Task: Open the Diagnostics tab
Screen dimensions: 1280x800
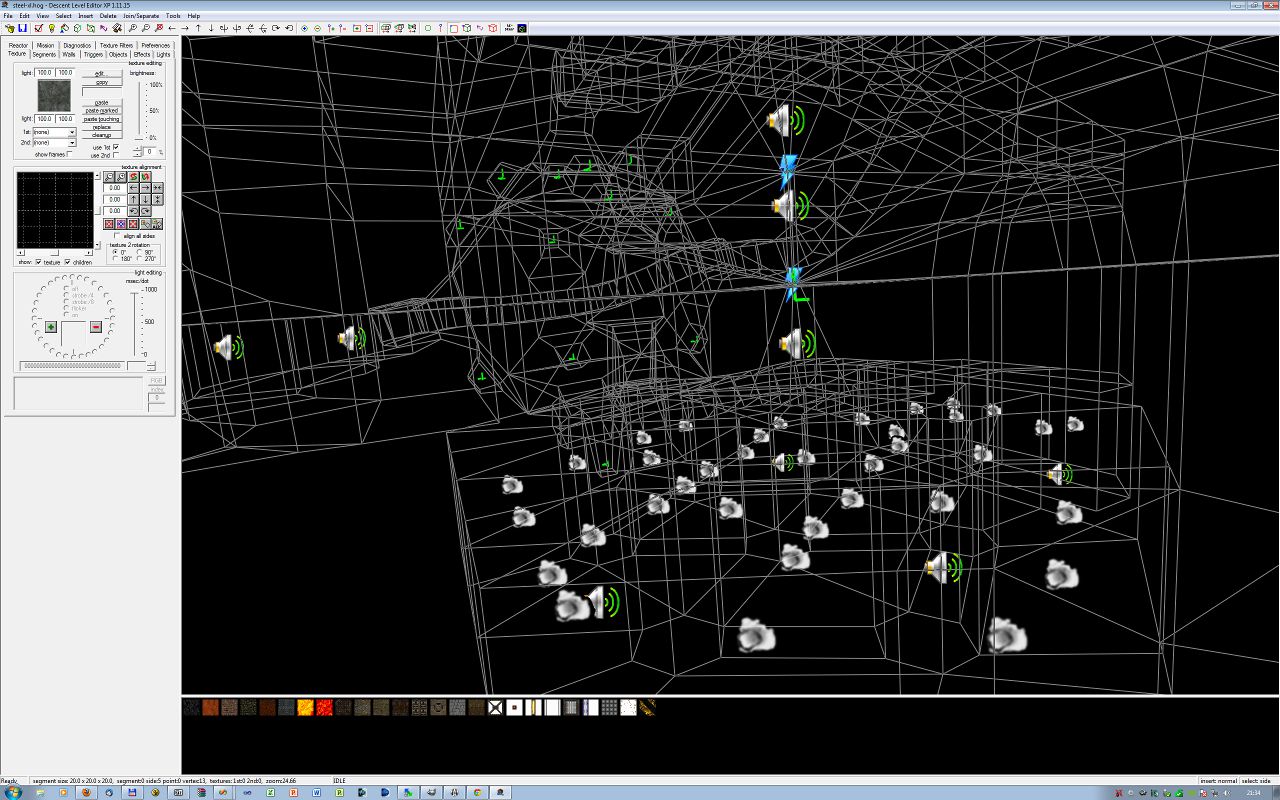Action: (x=77, y=45)
